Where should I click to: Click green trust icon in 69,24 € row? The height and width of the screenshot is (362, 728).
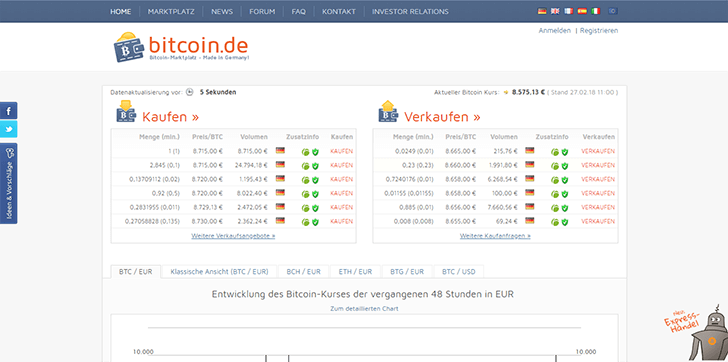click(x=555, y=222)
